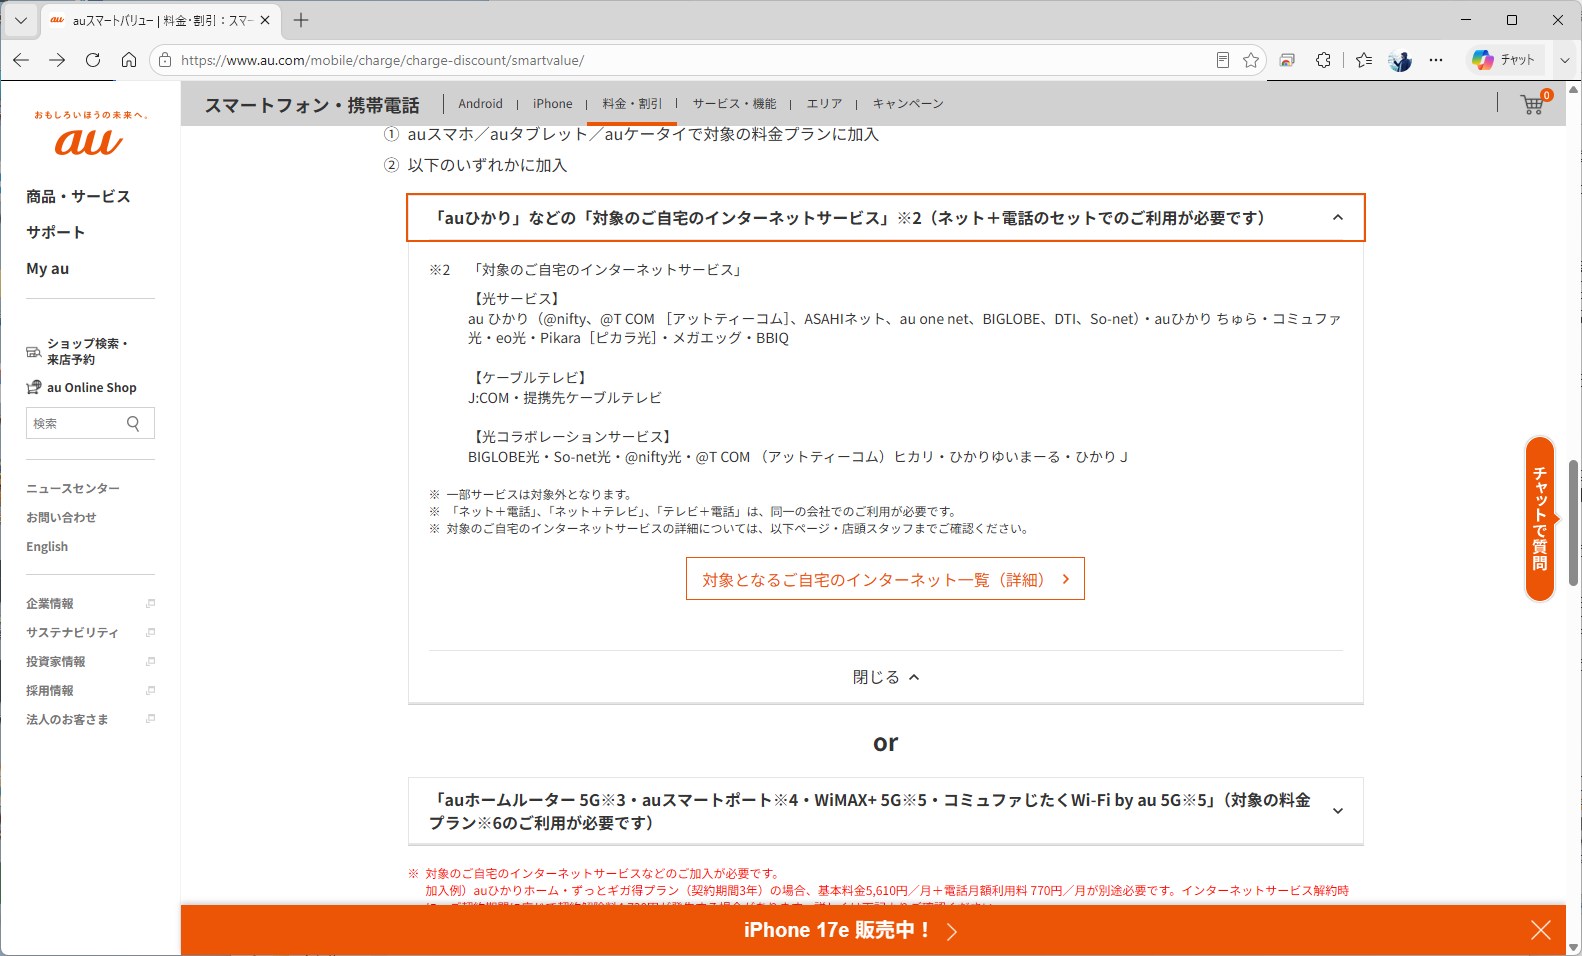Select the サービス・機能 nav tab
This screenshot has height=956, width=1582.
(x=734, y=103)
